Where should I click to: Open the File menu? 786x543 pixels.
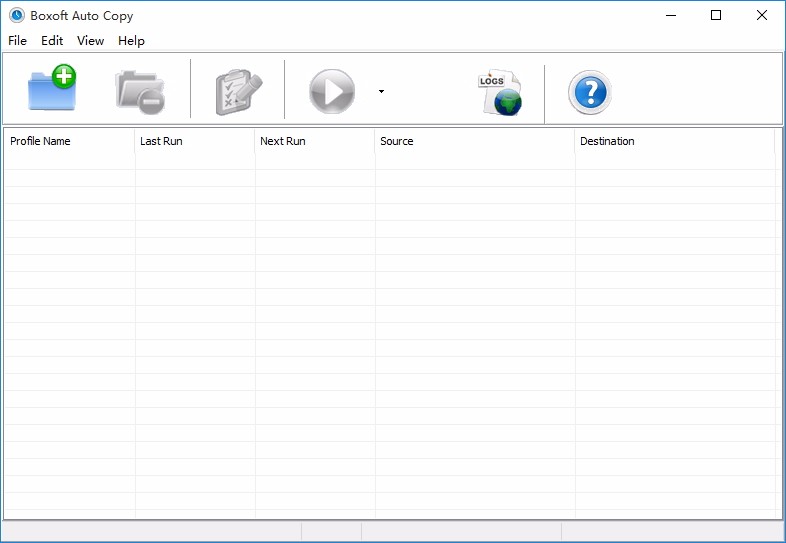pyautogui.click(x=18, y=41)
